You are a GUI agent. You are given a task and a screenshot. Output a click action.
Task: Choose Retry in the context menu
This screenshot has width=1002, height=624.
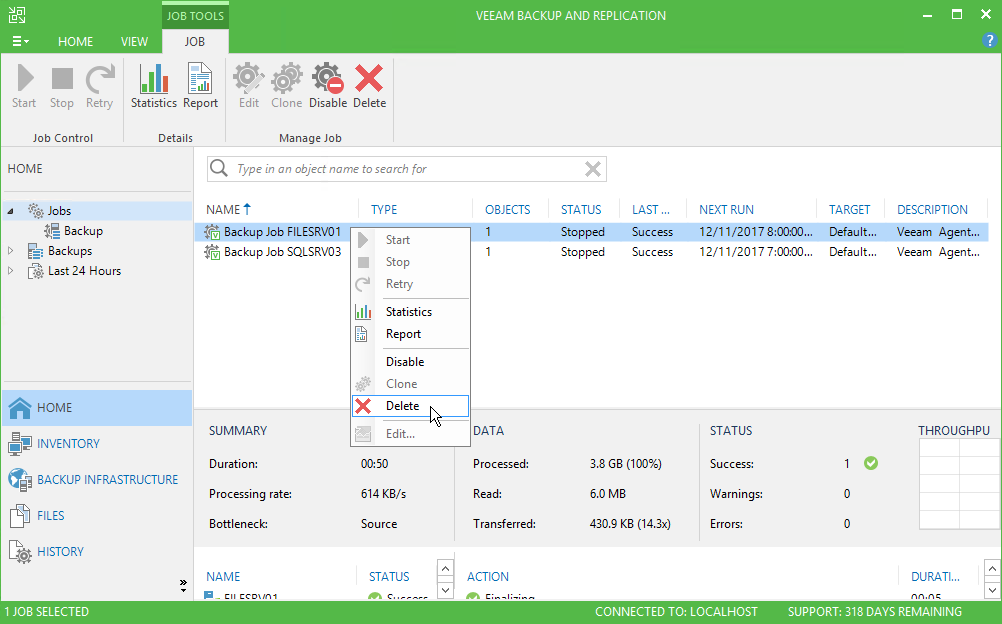click(x=410, y=284)
